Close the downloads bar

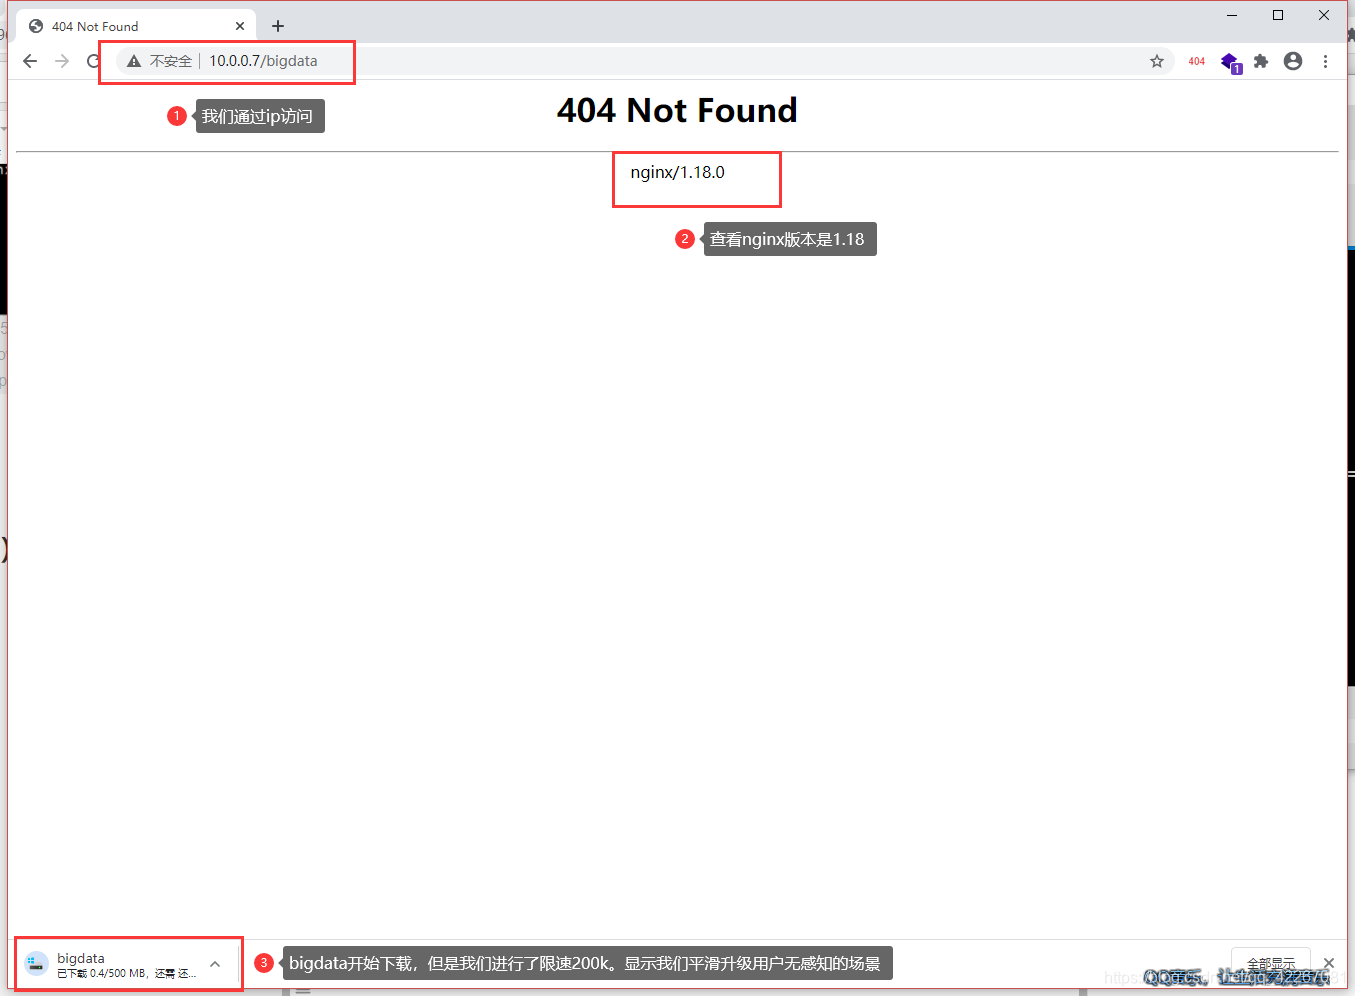pos(1329,963)
